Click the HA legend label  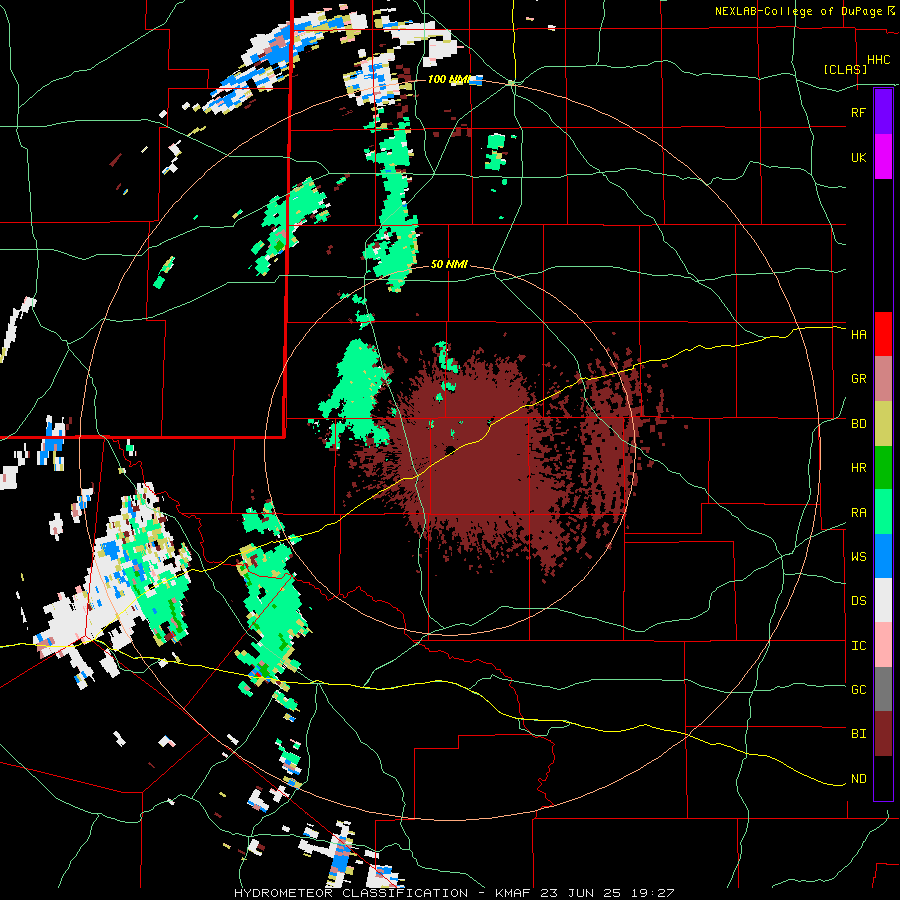[858, 335]
